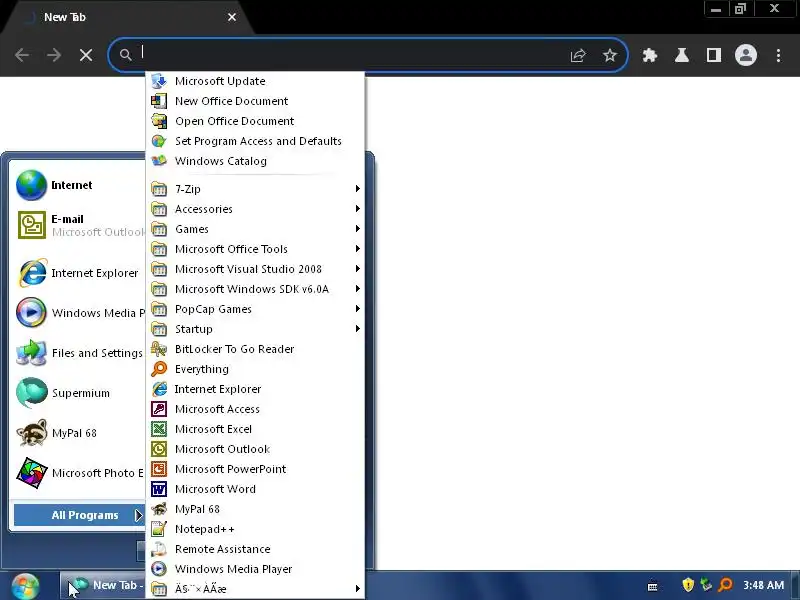The image size is (800, 600).
Task: Expand the Accessories submenu
Action: tap(255, 209)
